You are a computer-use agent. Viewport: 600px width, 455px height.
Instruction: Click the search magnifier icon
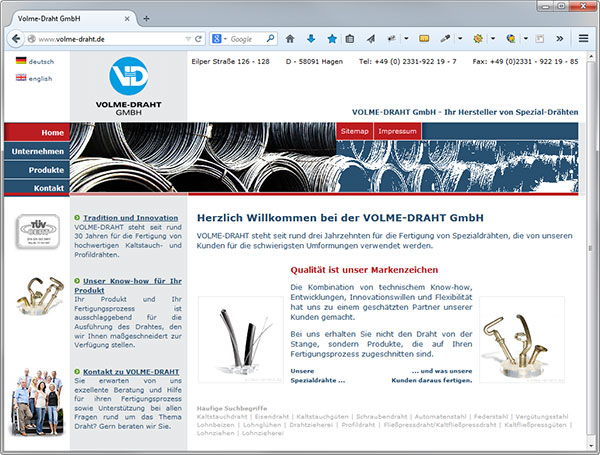[271, 38]
